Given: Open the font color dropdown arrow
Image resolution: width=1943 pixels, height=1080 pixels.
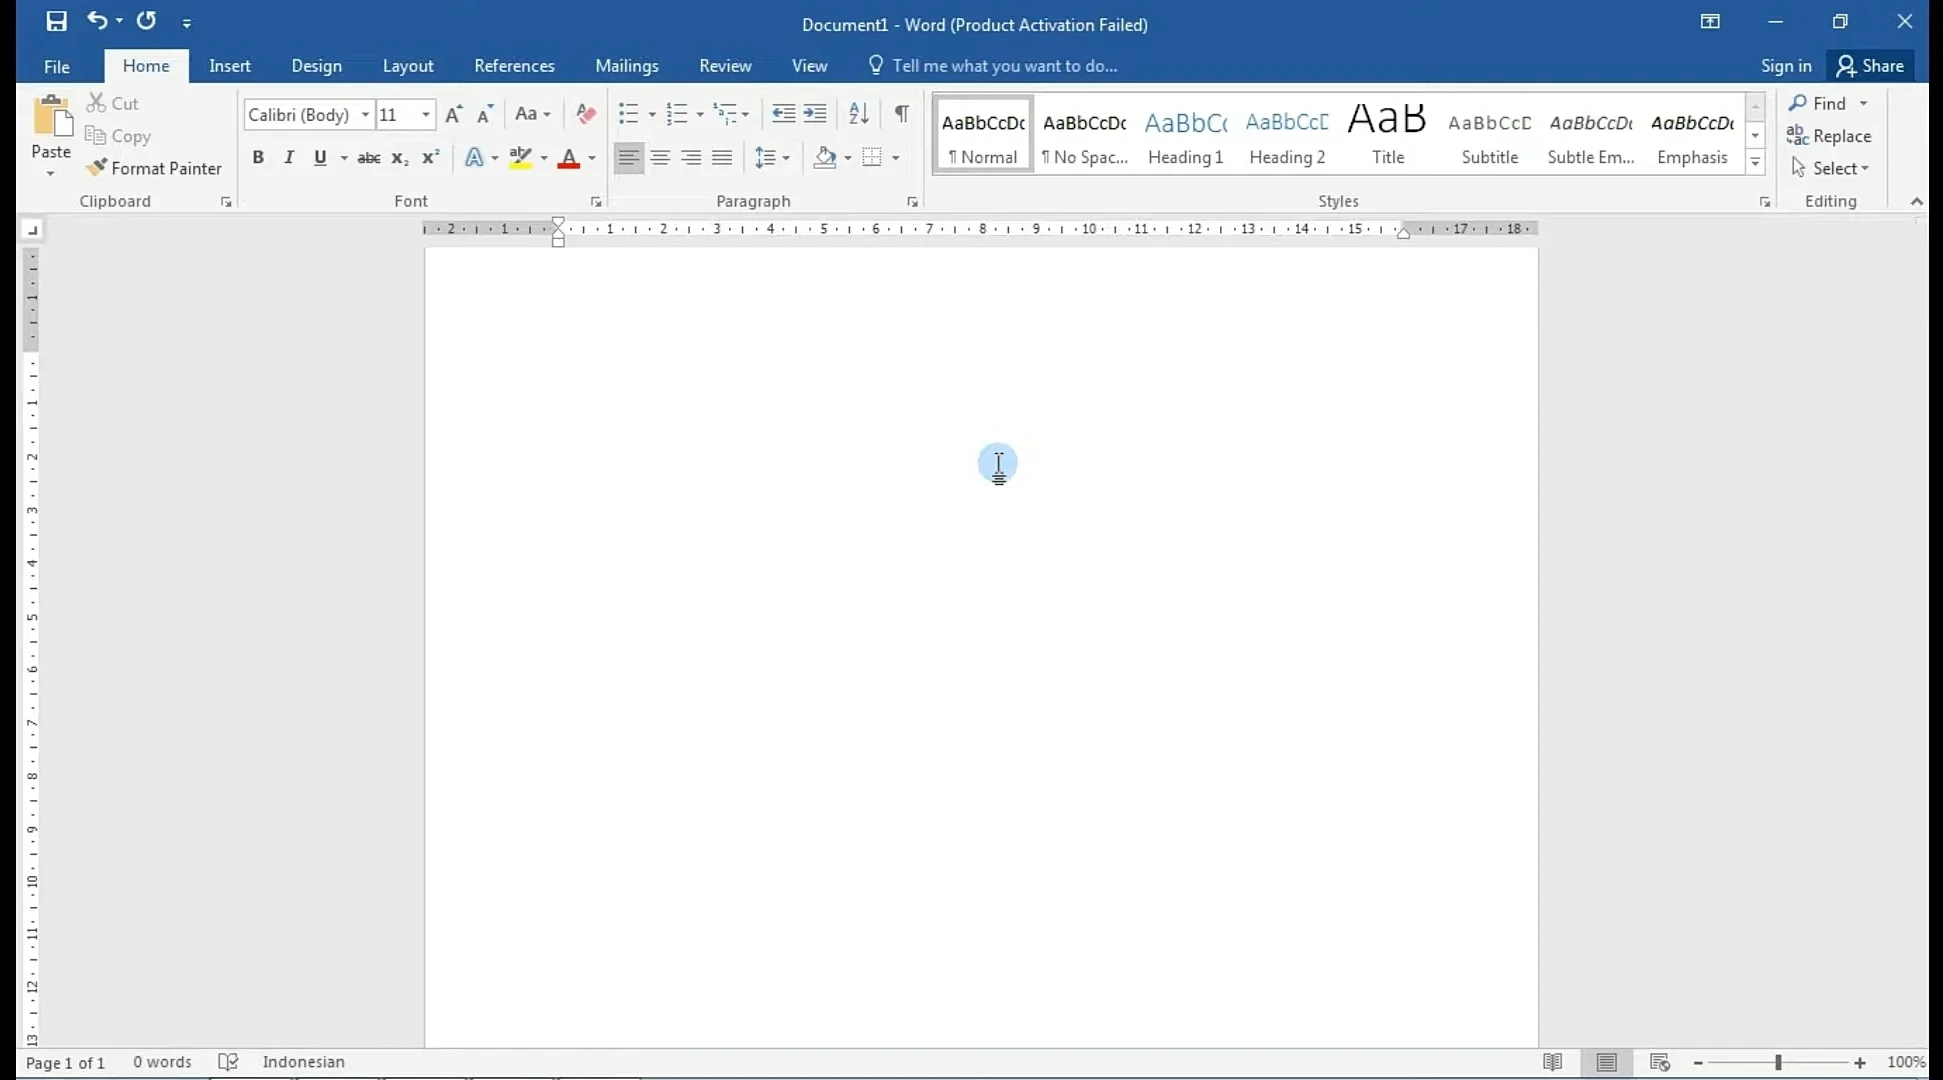Looking at the screenshot, I should tap(592, 158).
